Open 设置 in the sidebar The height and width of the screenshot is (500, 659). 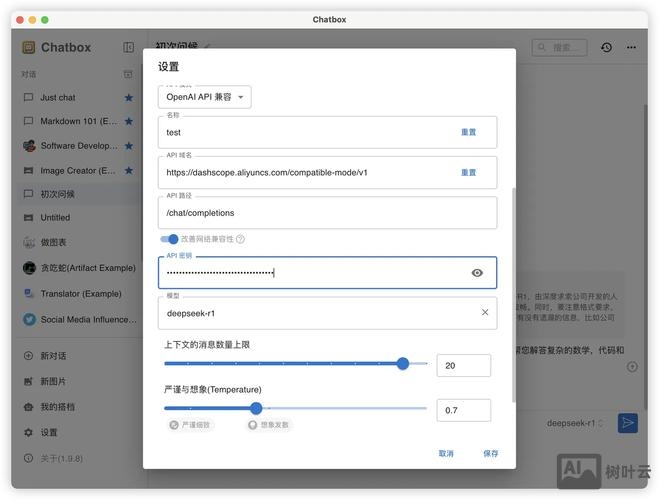click(78, 432)
